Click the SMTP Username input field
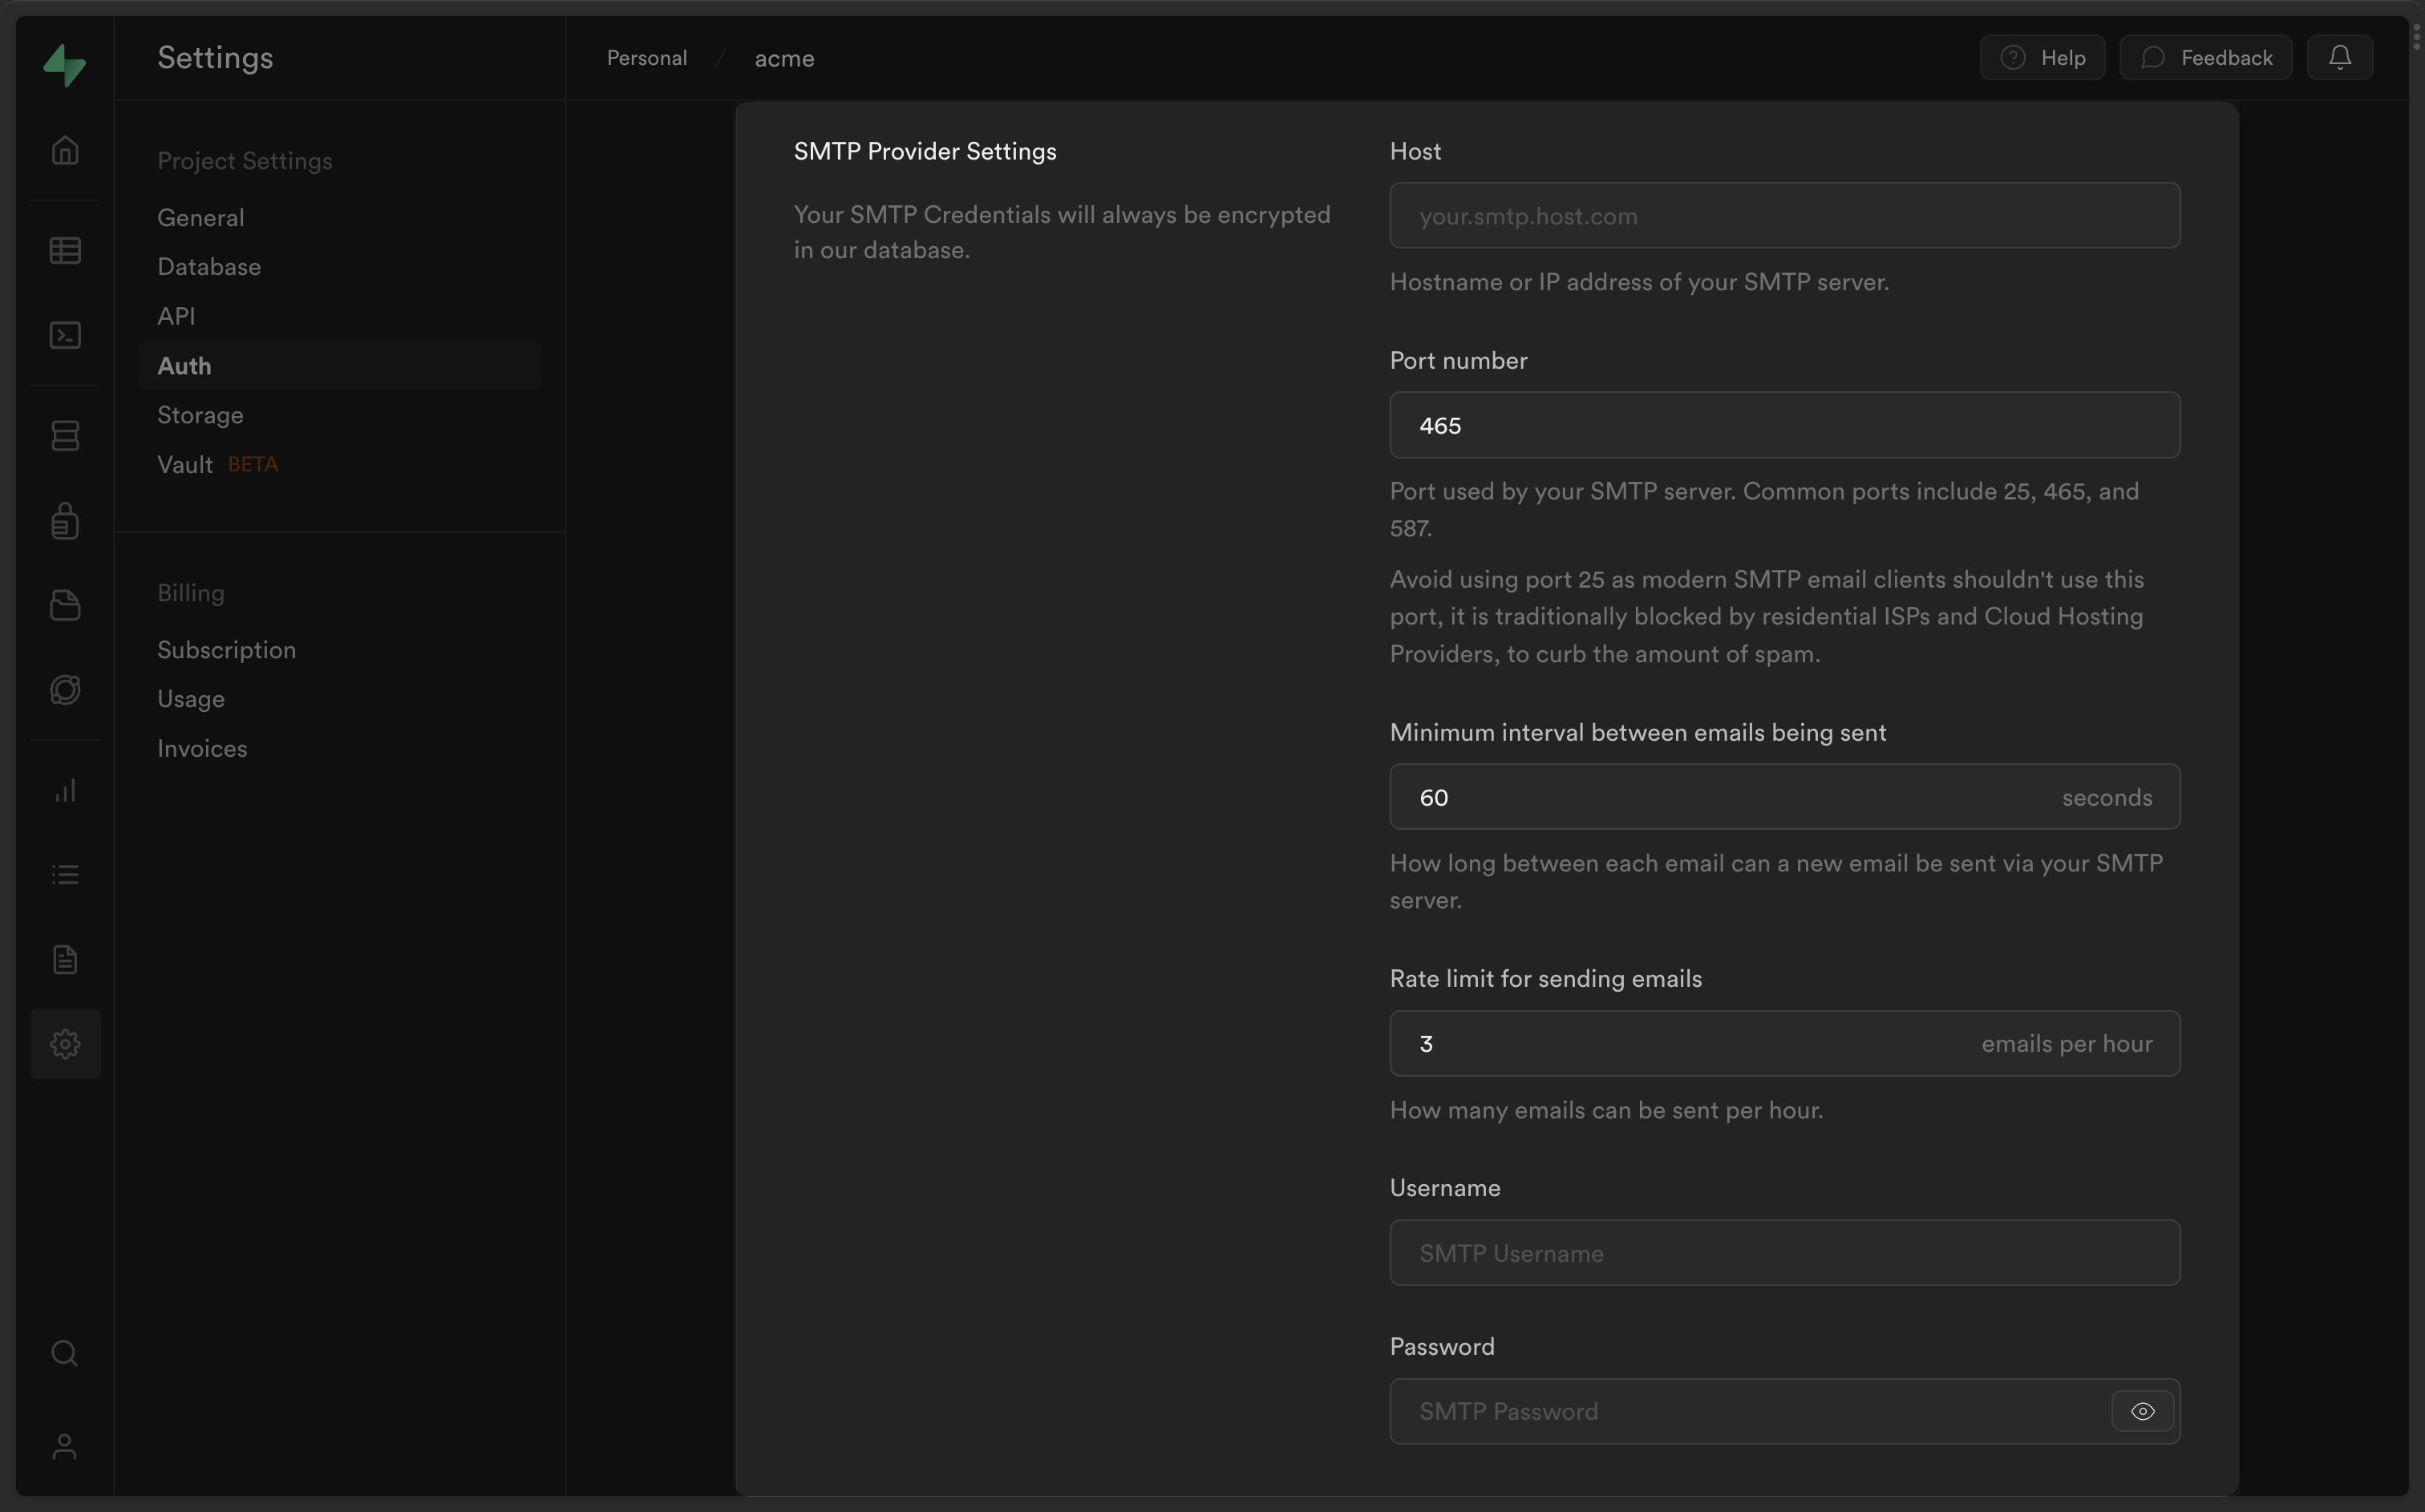The width and height of the screenshot is (2425, 1512). coord(1784,1252)
